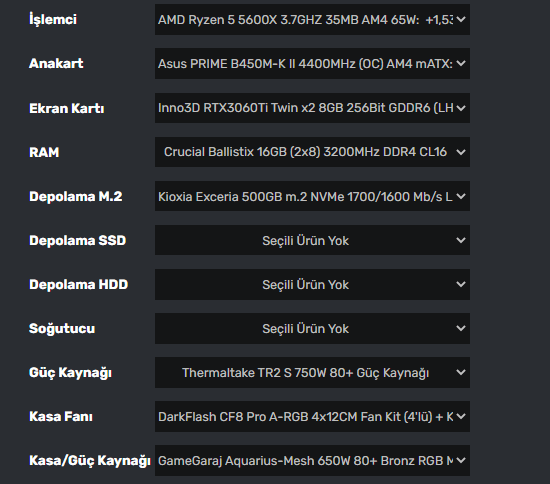Image resolution: width=550 pixels, height=484 pixels.
Task: Click the Kasa/Güç Kaynağı label
Action: [x=90, y=461]
